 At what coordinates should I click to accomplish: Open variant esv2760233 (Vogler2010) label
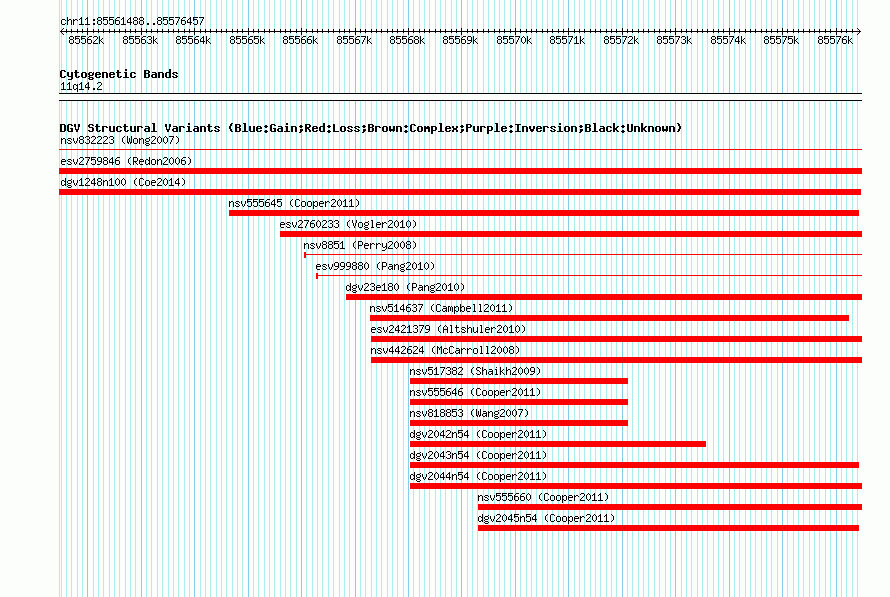point(348,224)
